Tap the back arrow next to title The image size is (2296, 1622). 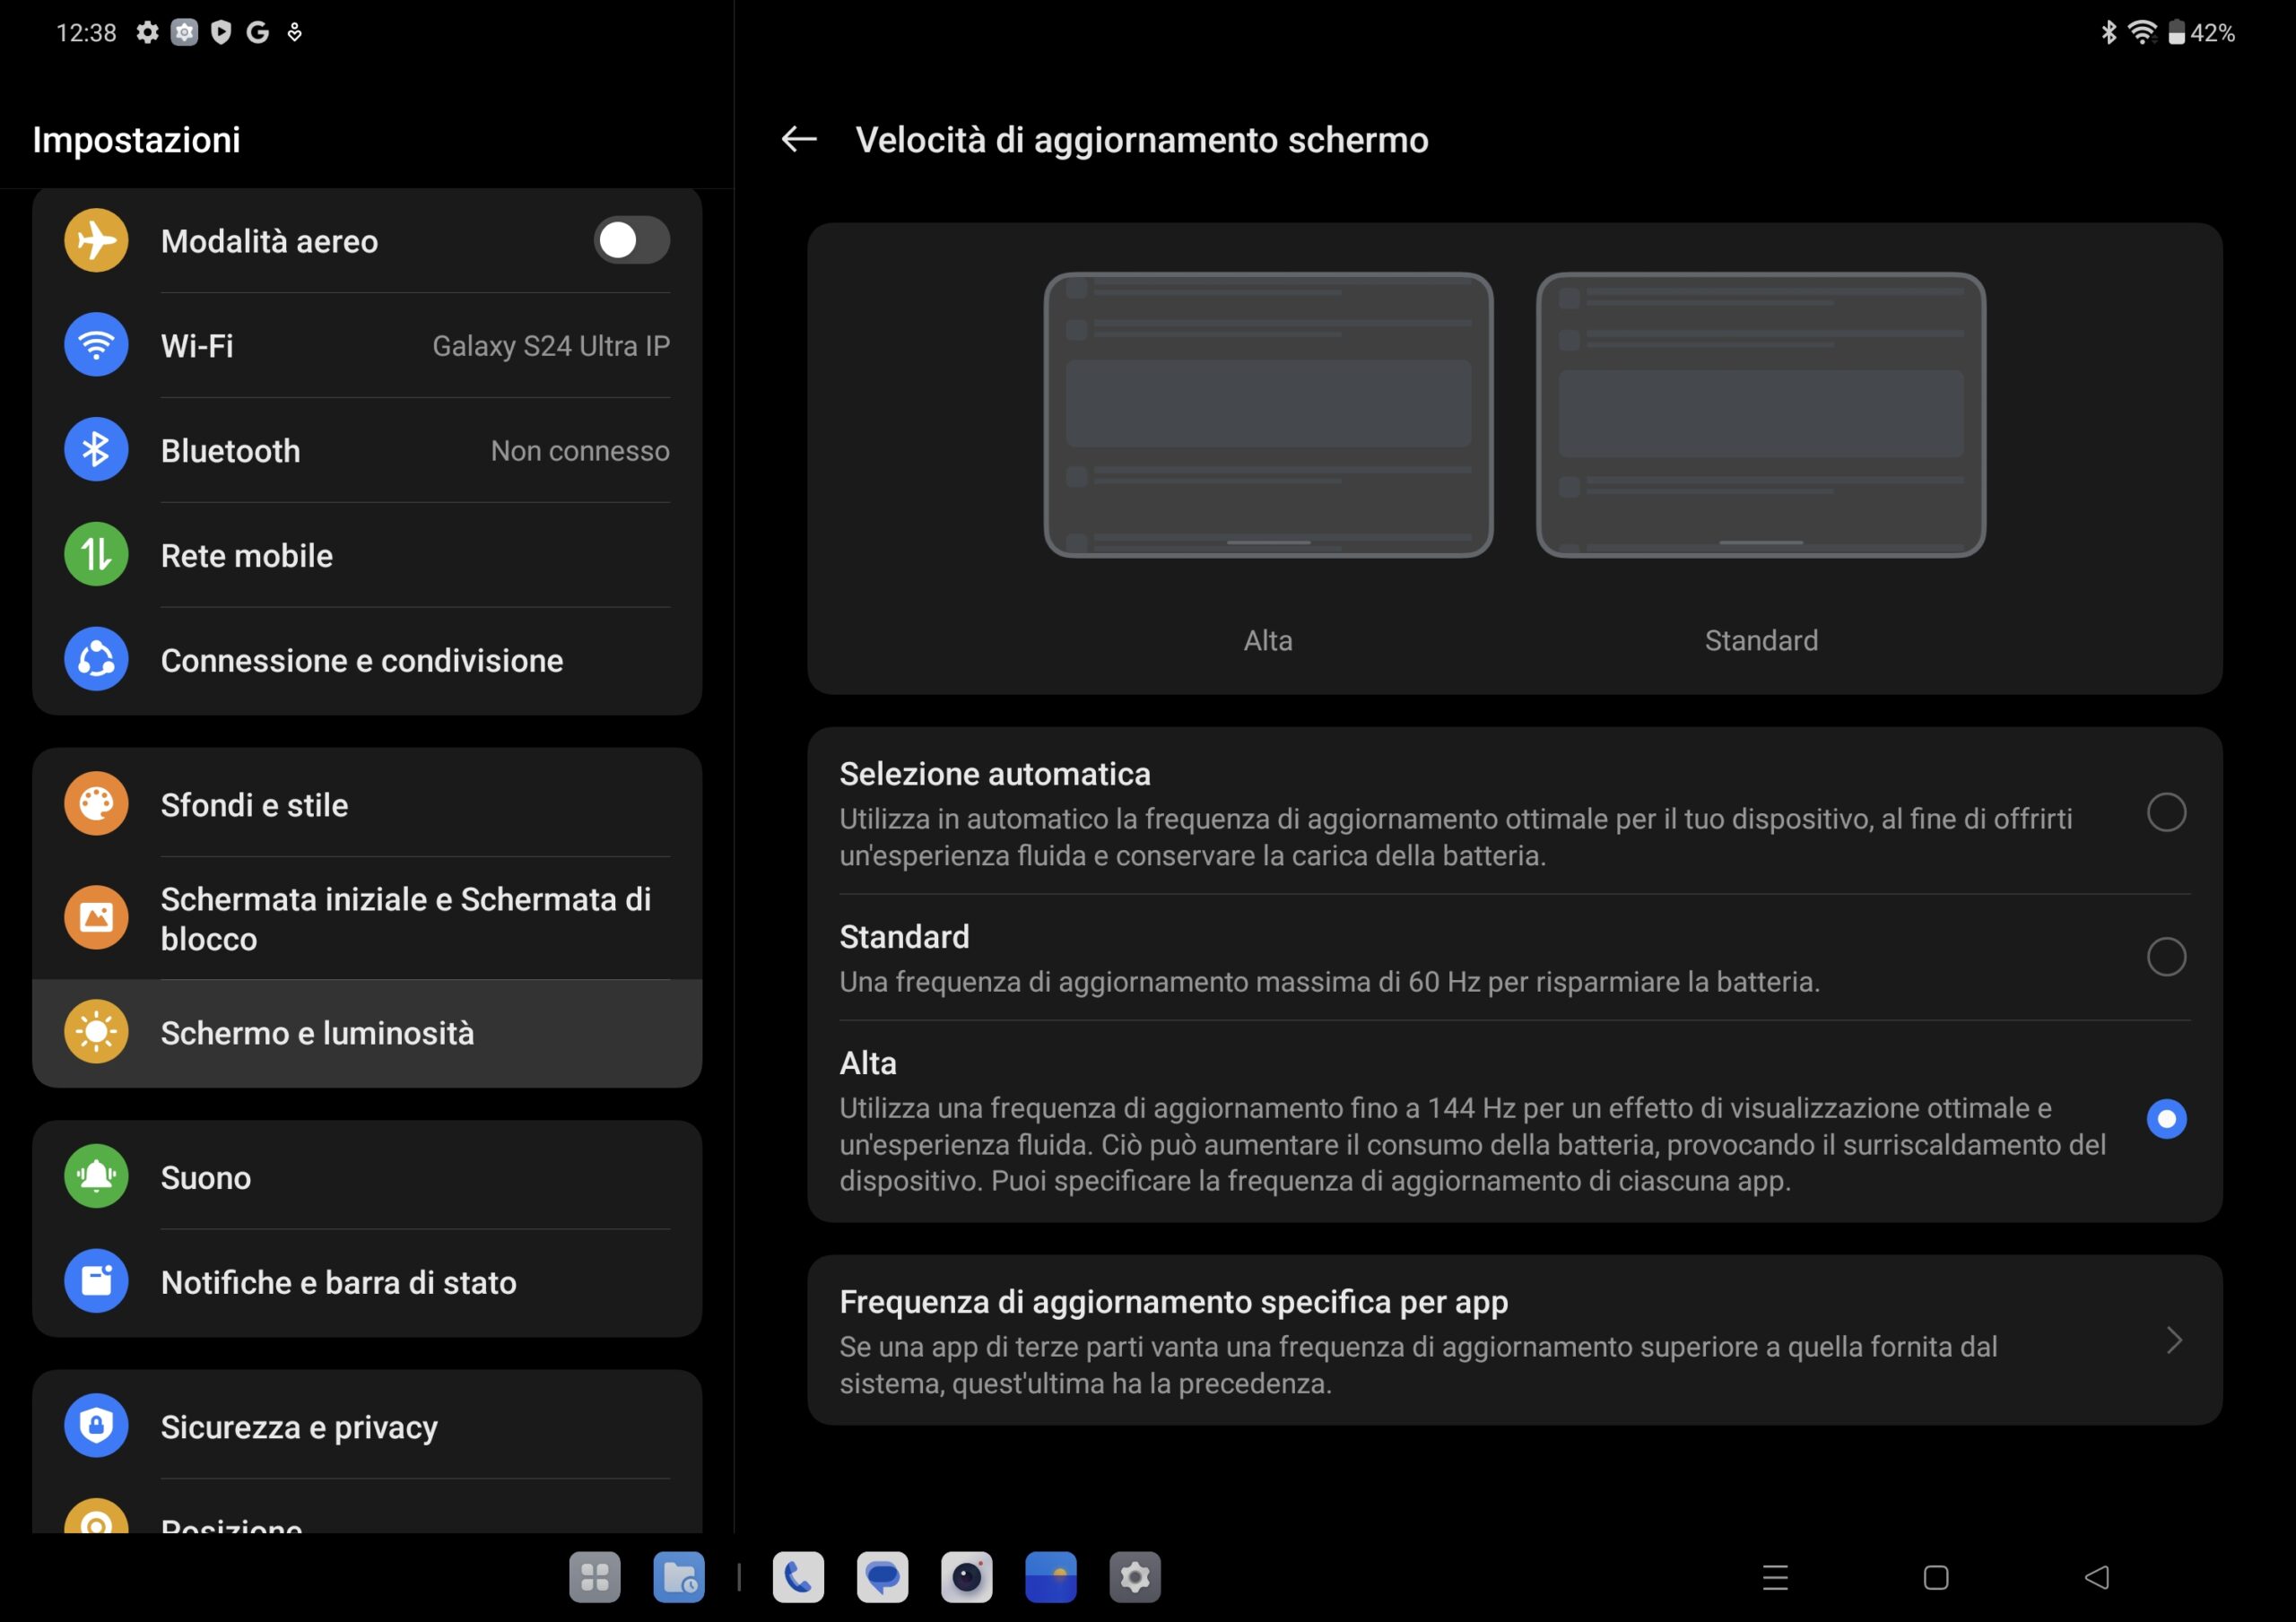[798, 139]
